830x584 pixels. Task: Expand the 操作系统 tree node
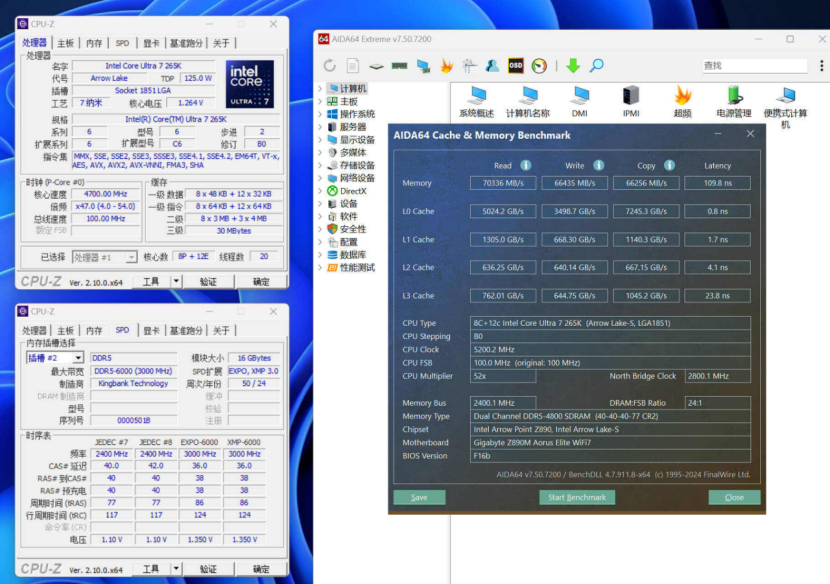[x=320, y=114]
